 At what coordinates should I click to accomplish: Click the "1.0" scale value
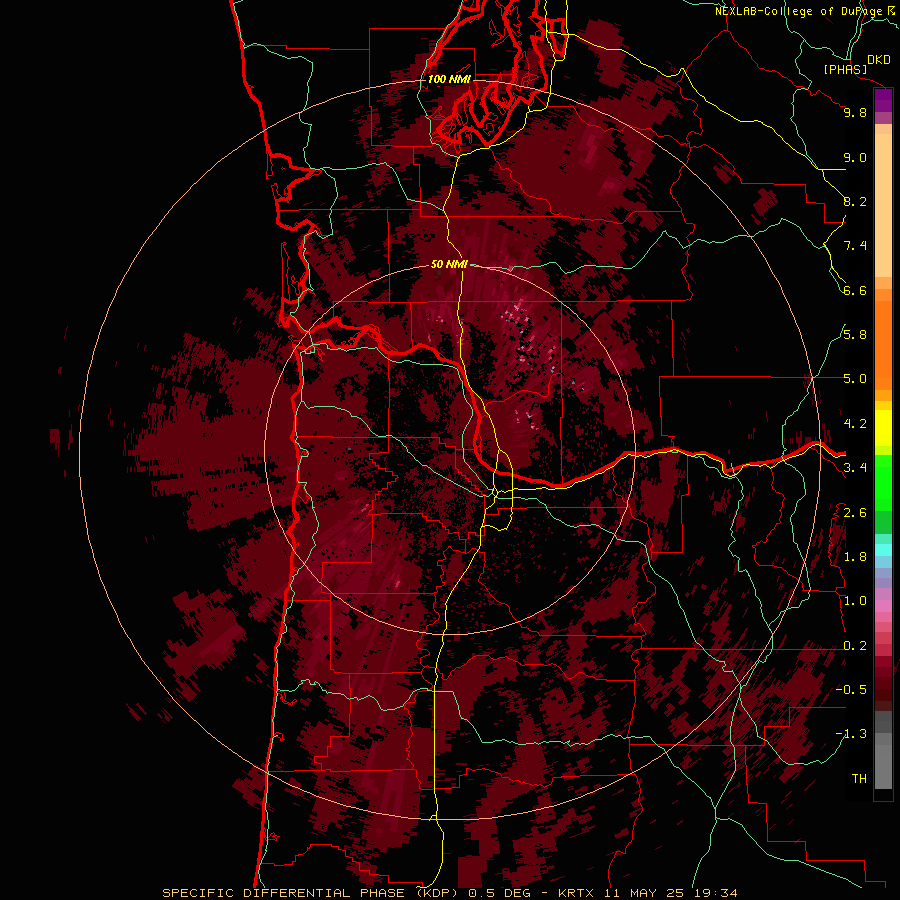(x=855, y=601)
